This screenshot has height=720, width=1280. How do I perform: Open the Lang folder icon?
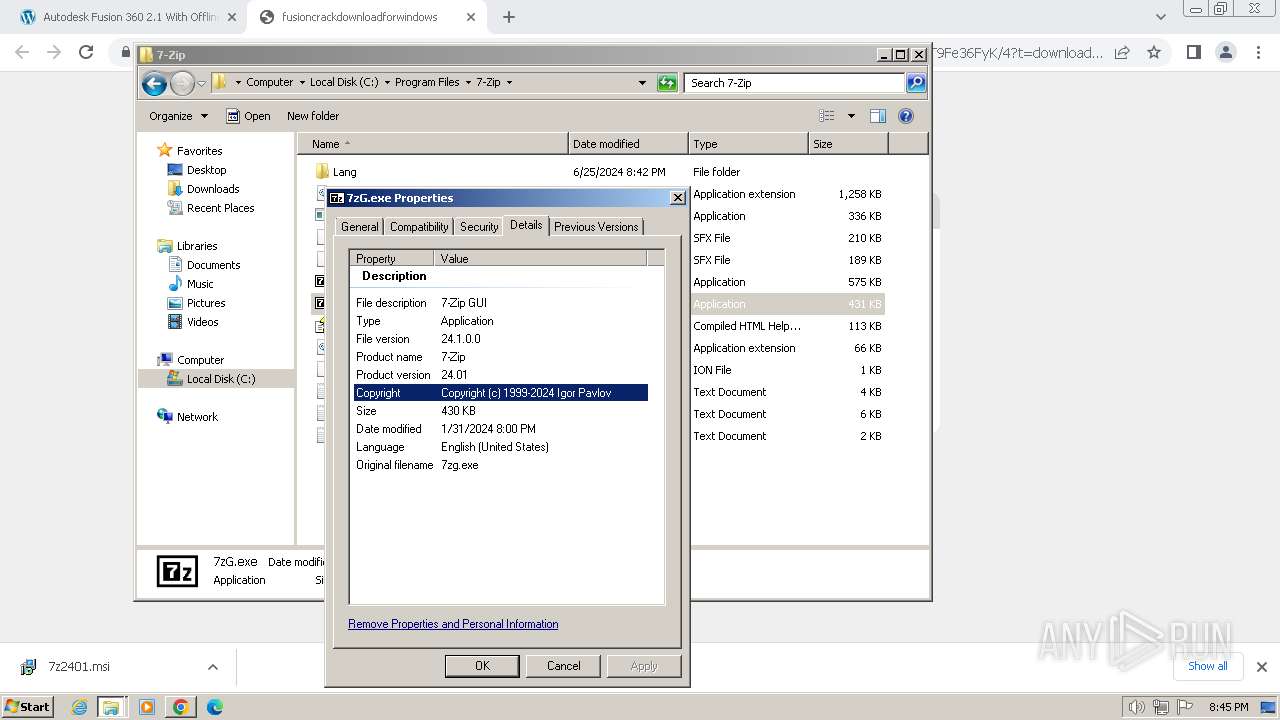click(x=322, y=172)
